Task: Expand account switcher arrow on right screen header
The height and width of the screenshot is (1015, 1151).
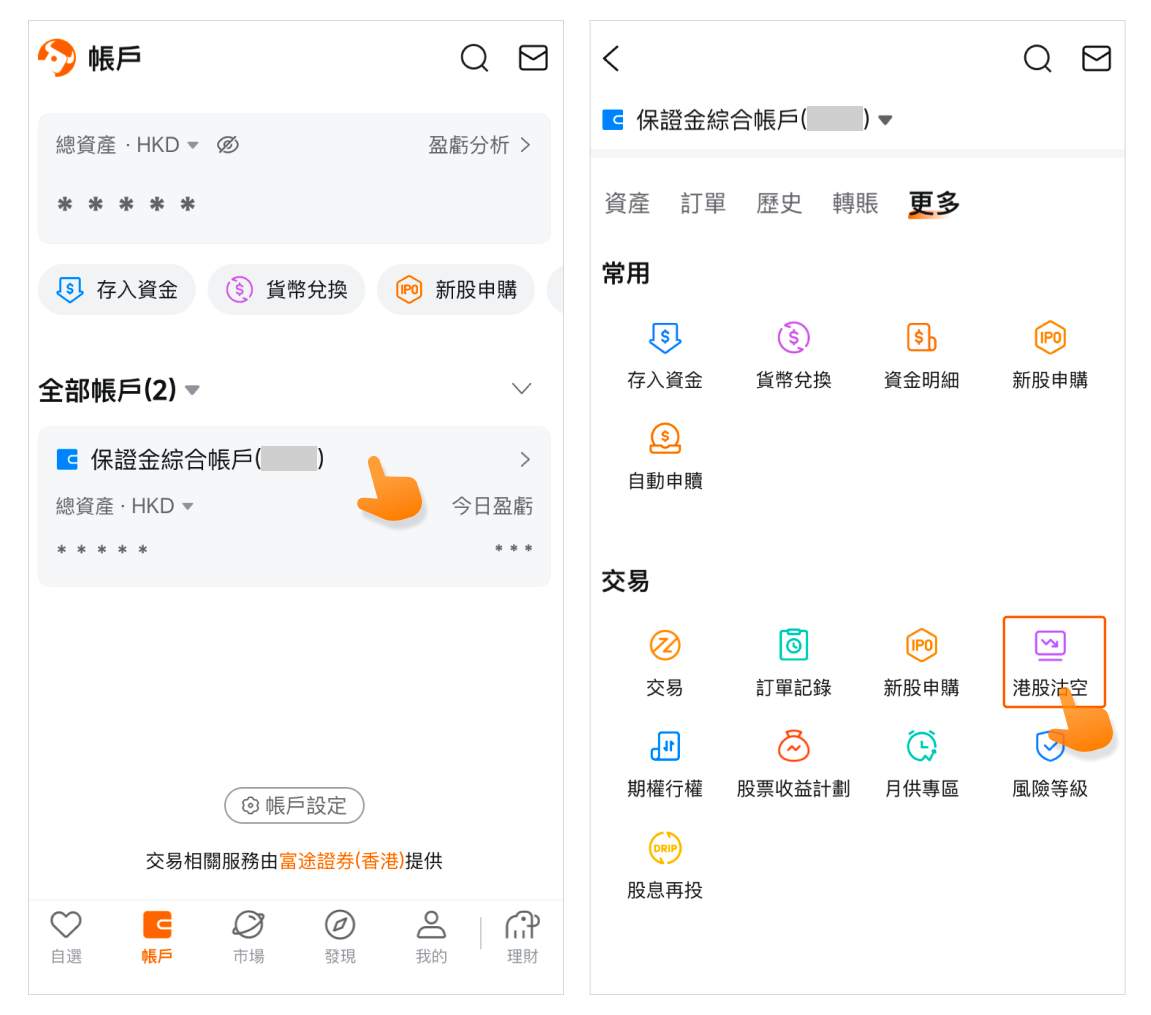Action: 885,121
